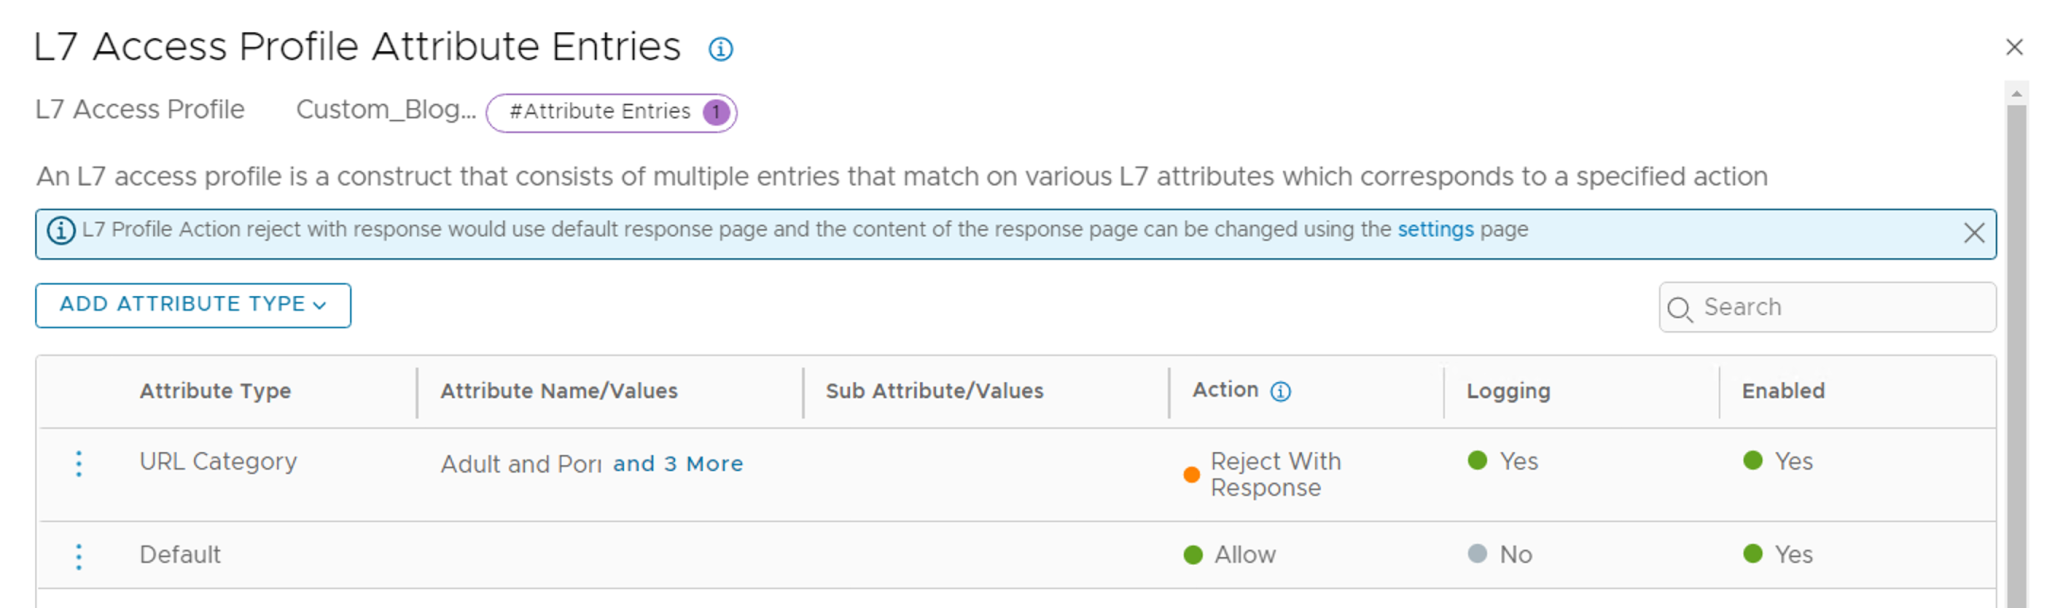
Task: Click the Action column header
Action: [x=1225, y=390]
